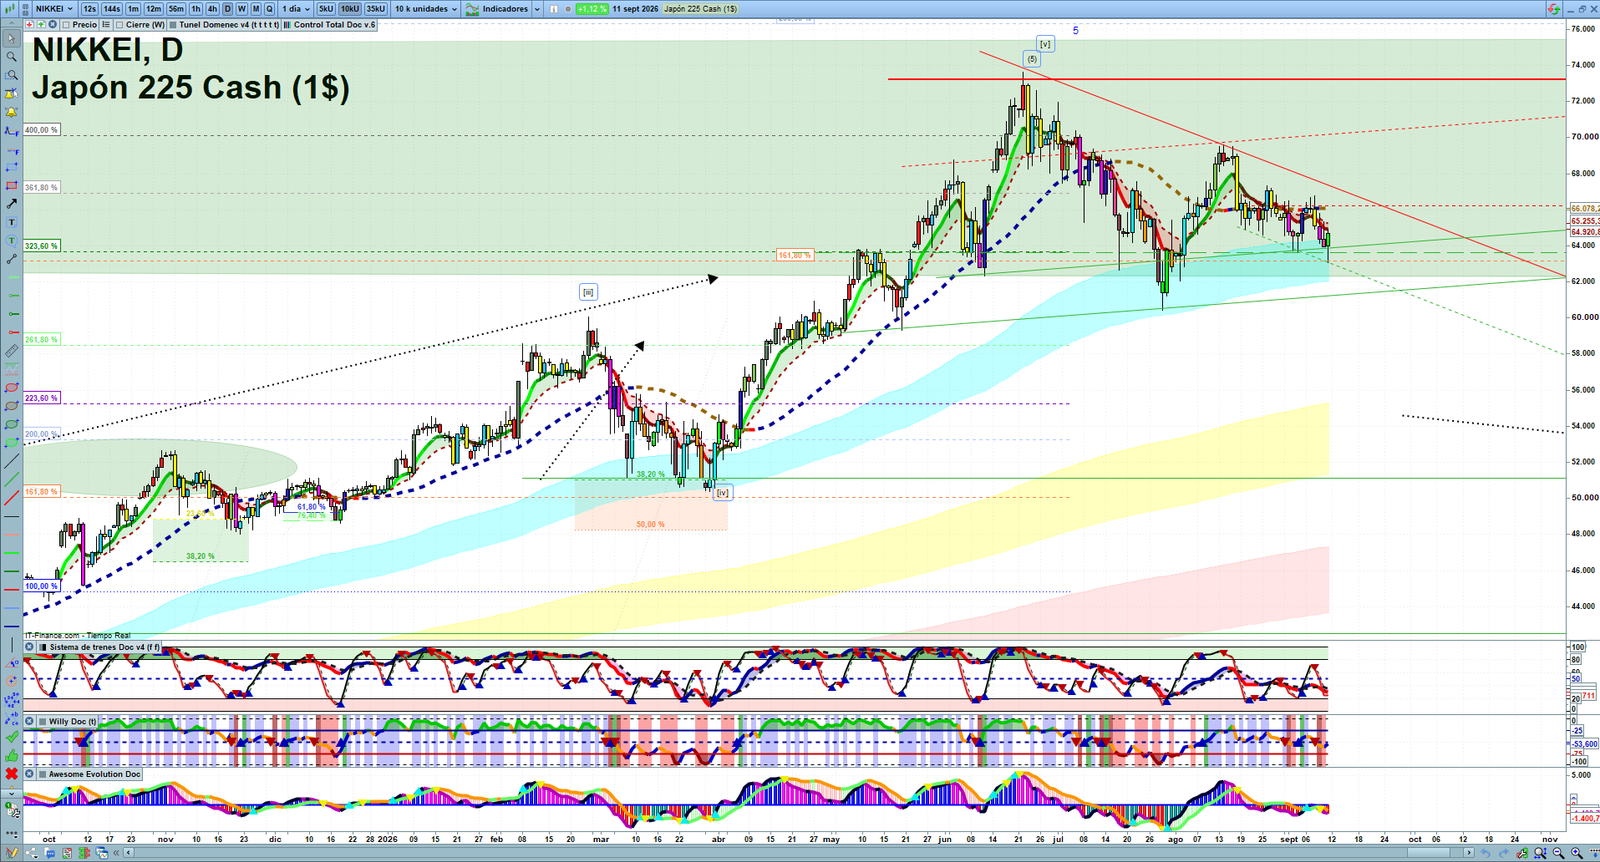
Task: Close the Willy Doc indicator panel
Action: coord(29,721)
